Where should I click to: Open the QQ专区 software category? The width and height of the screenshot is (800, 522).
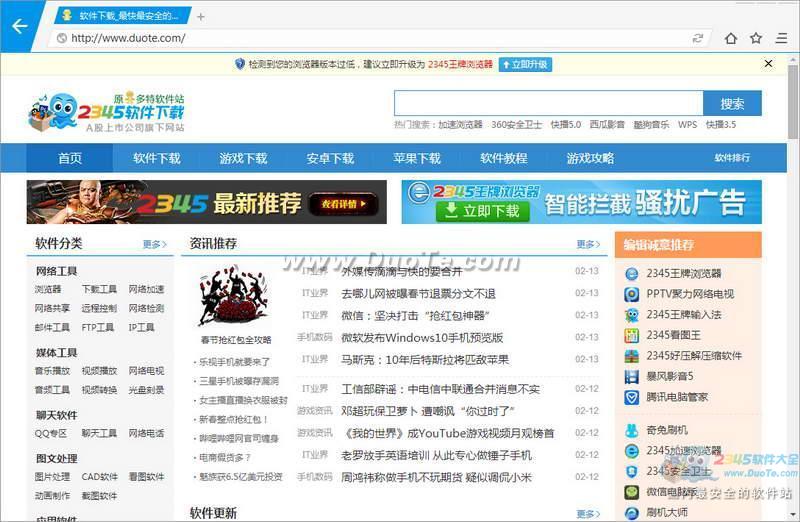pos(51,433)
